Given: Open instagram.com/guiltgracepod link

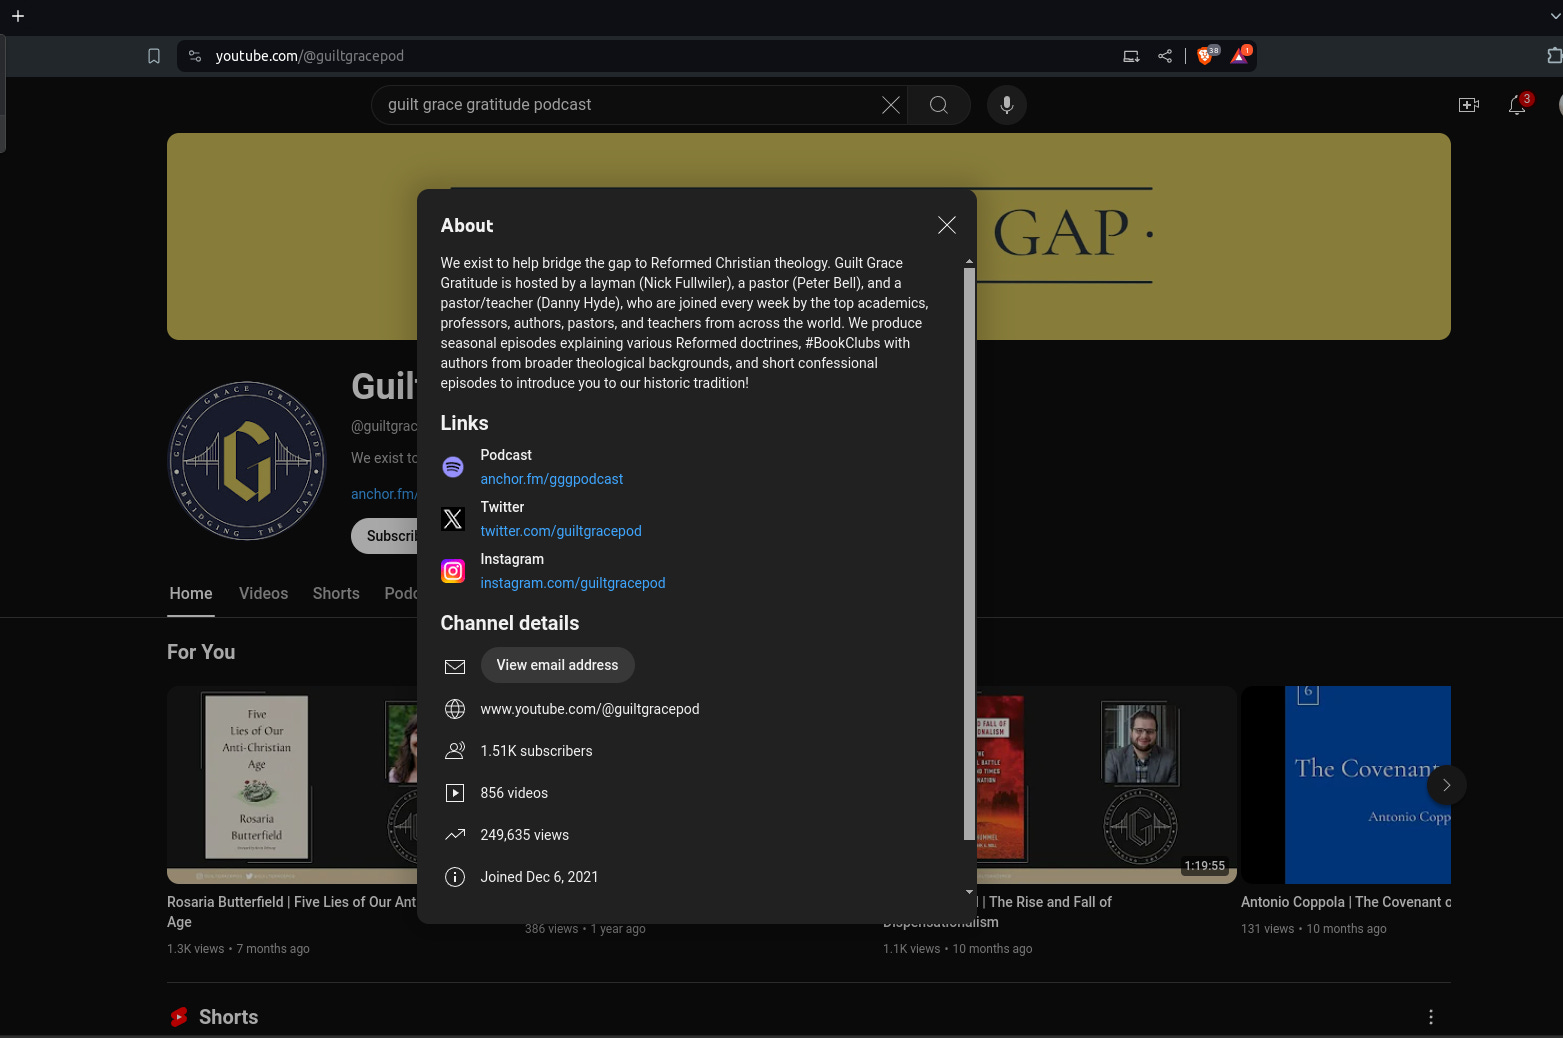Looking at the screenshot, I should click(x=572, y=583).
